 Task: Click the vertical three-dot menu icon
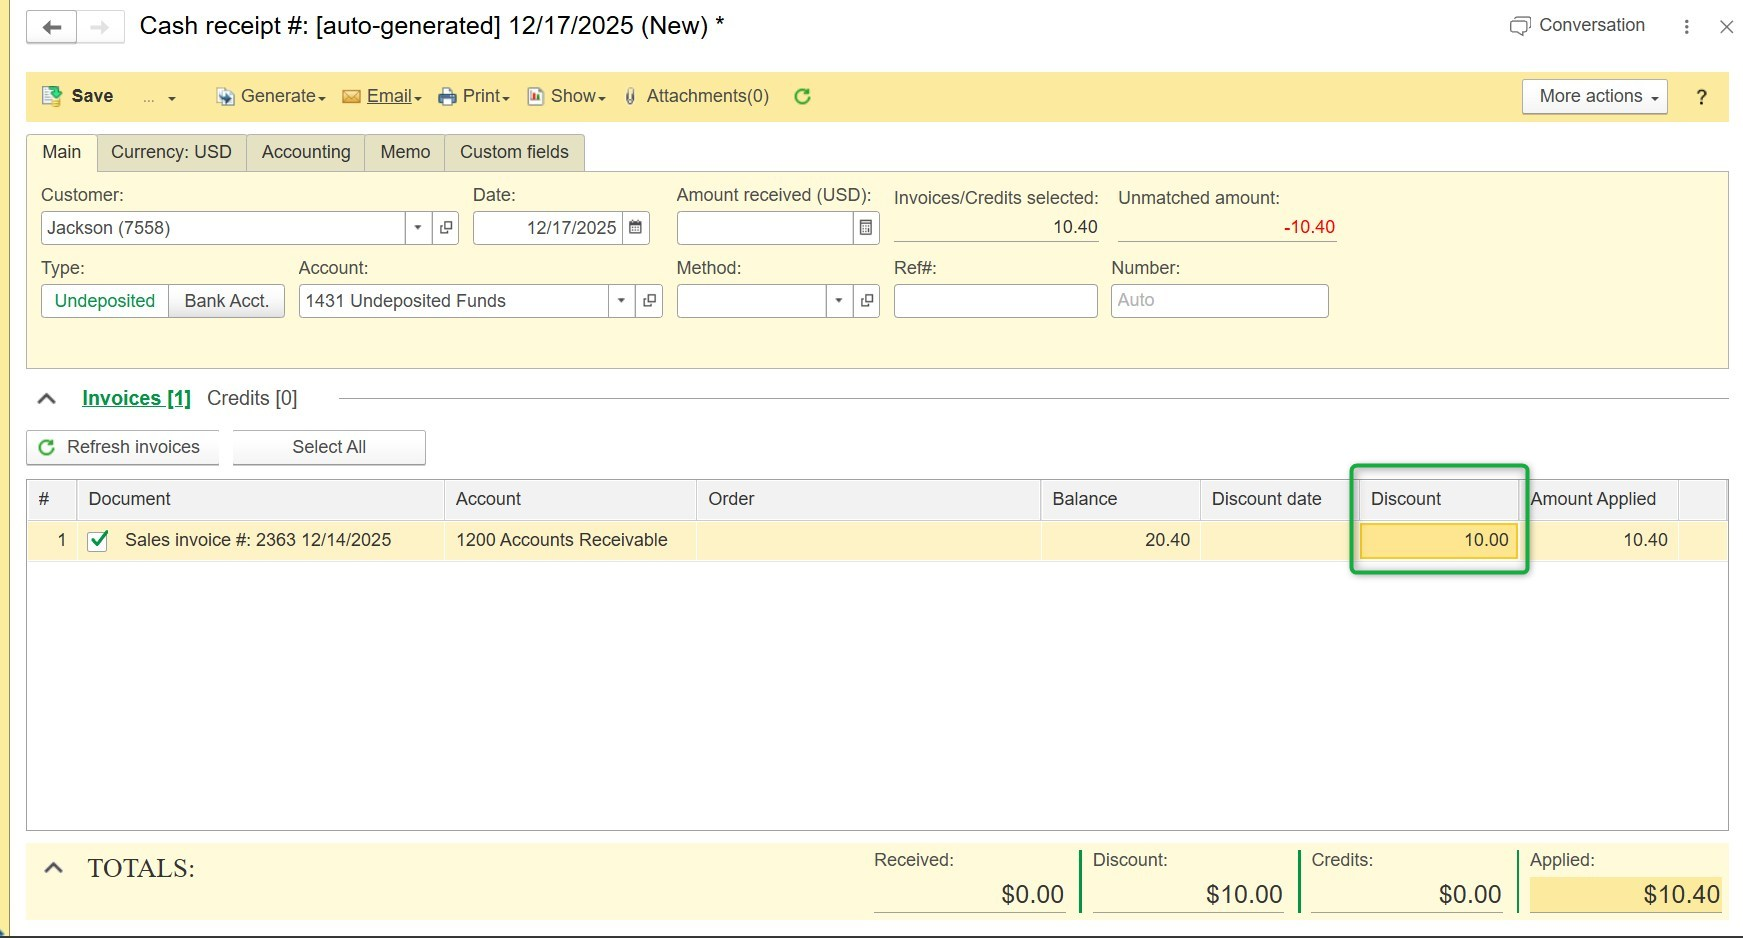point(1686,27)
